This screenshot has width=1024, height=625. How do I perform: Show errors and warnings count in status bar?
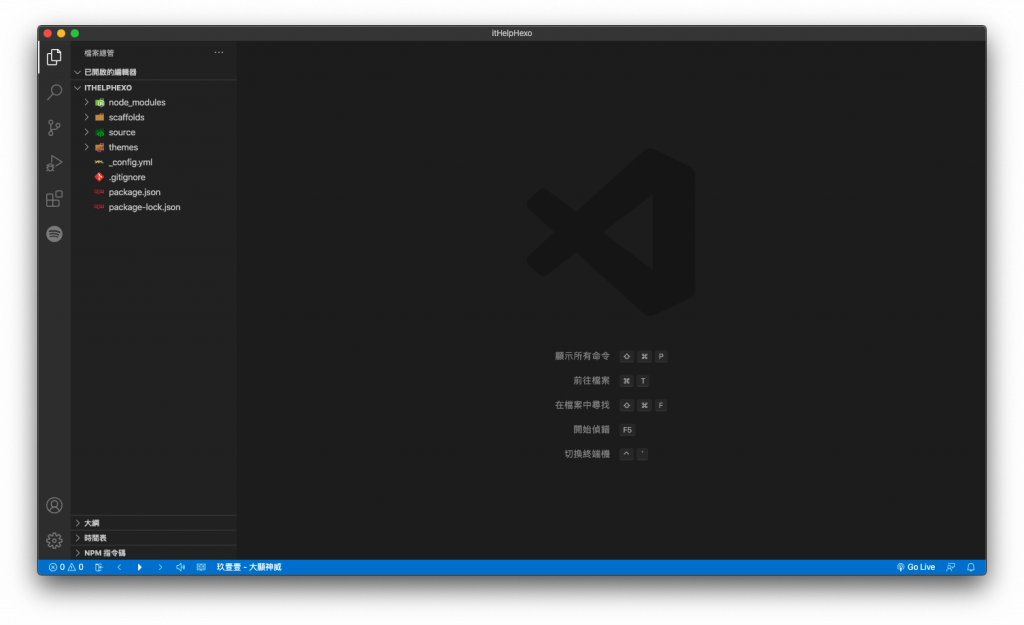pos(66,567)
